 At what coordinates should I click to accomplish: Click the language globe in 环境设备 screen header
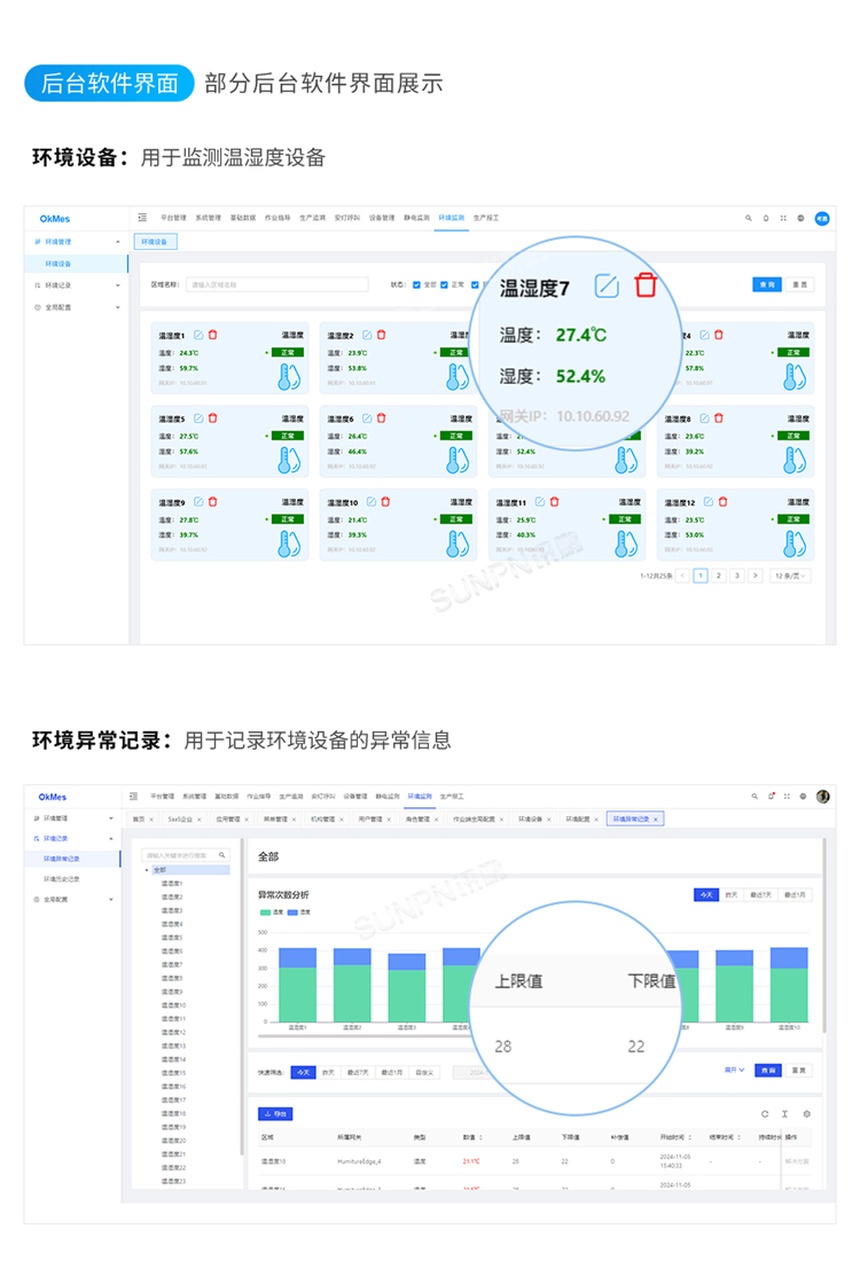801,218
